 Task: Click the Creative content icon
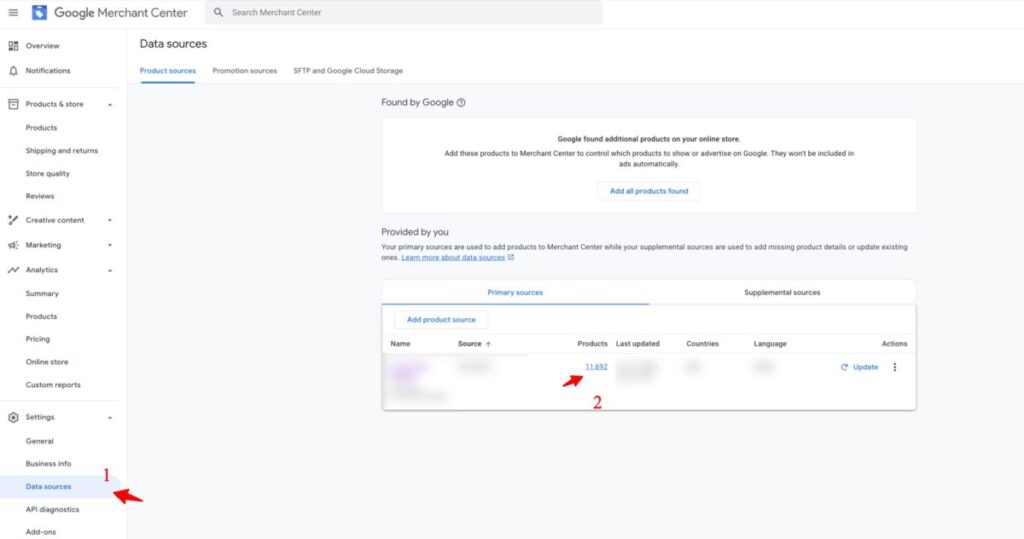tap(13, 220)
